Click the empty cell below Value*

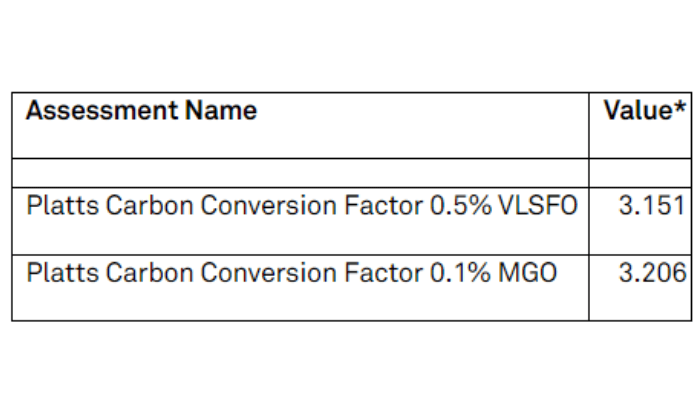639,172
